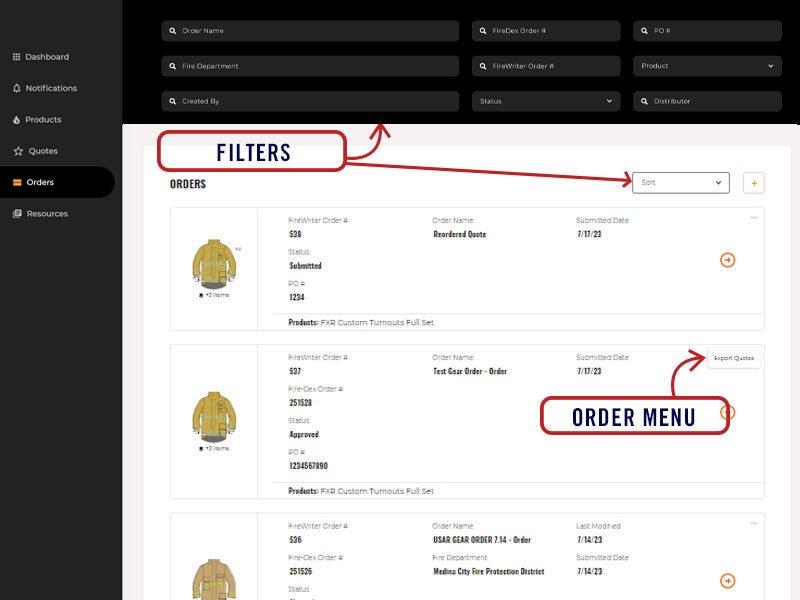Click the Notifications bell icon
The image size is (800, 600).
[18, 88]
